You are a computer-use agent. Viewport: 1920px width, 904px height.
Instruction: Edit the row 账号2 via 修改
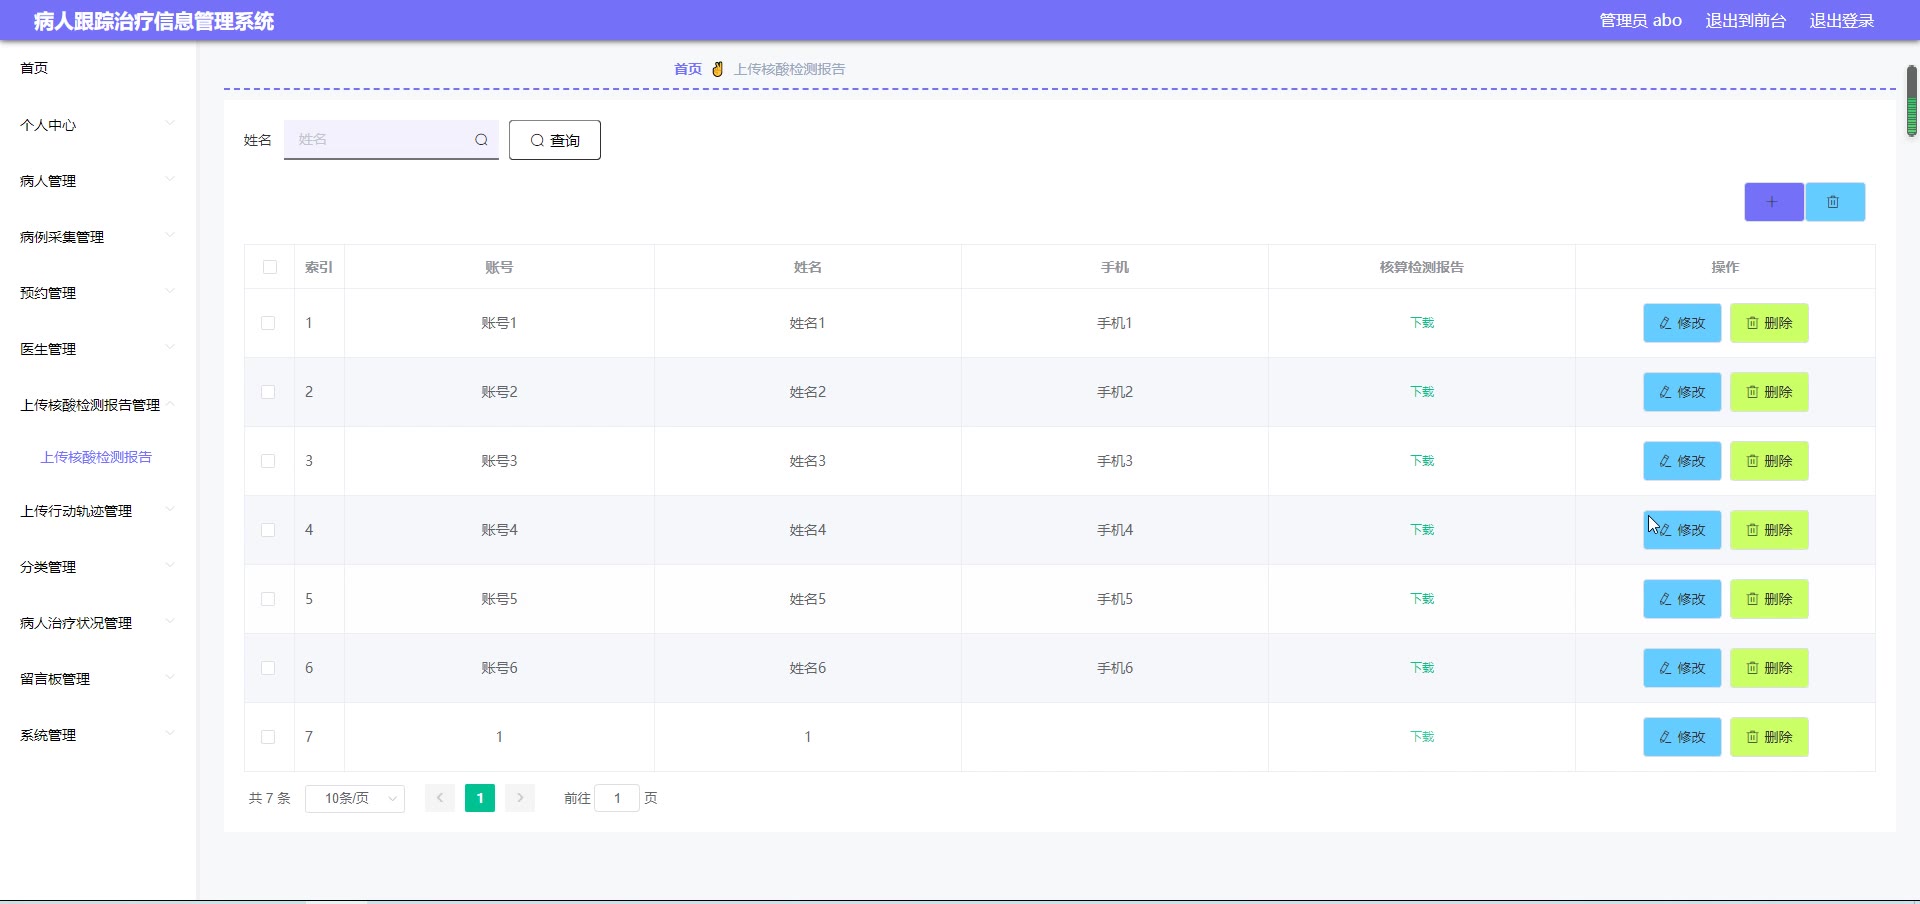point(1682,392)
